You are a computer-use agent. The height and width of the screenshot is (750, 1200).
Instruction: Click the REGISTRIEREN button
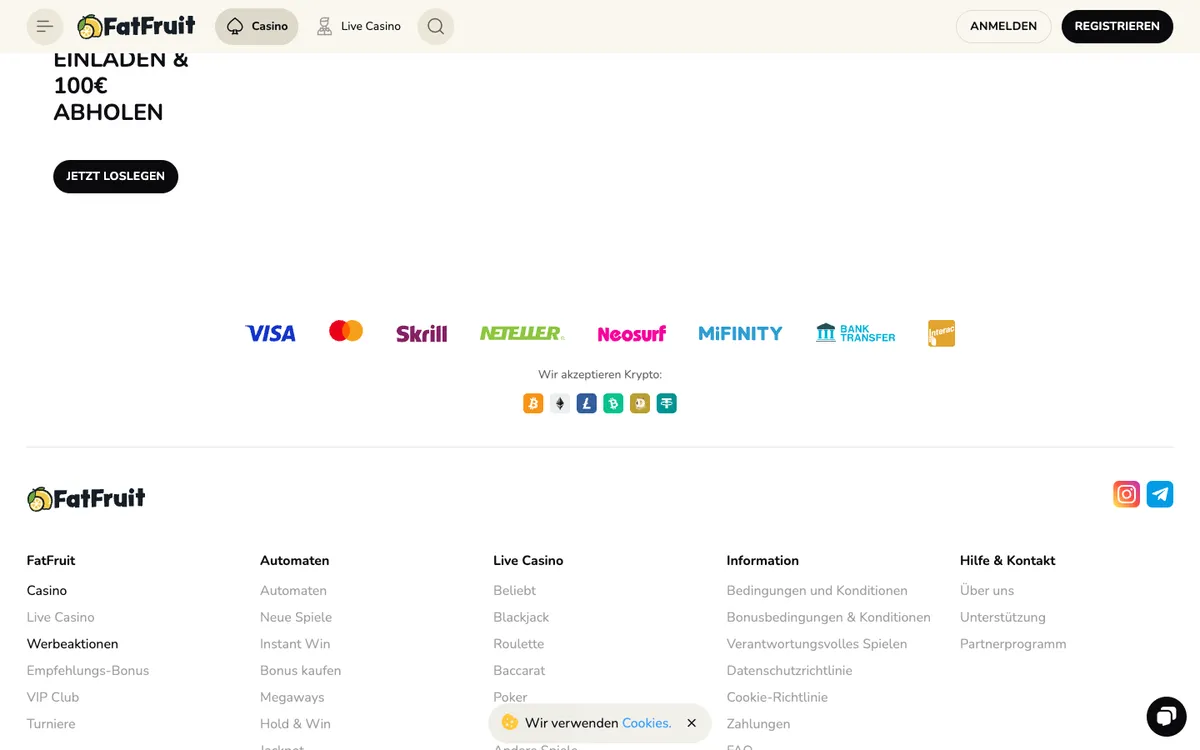coord(1117,27)
